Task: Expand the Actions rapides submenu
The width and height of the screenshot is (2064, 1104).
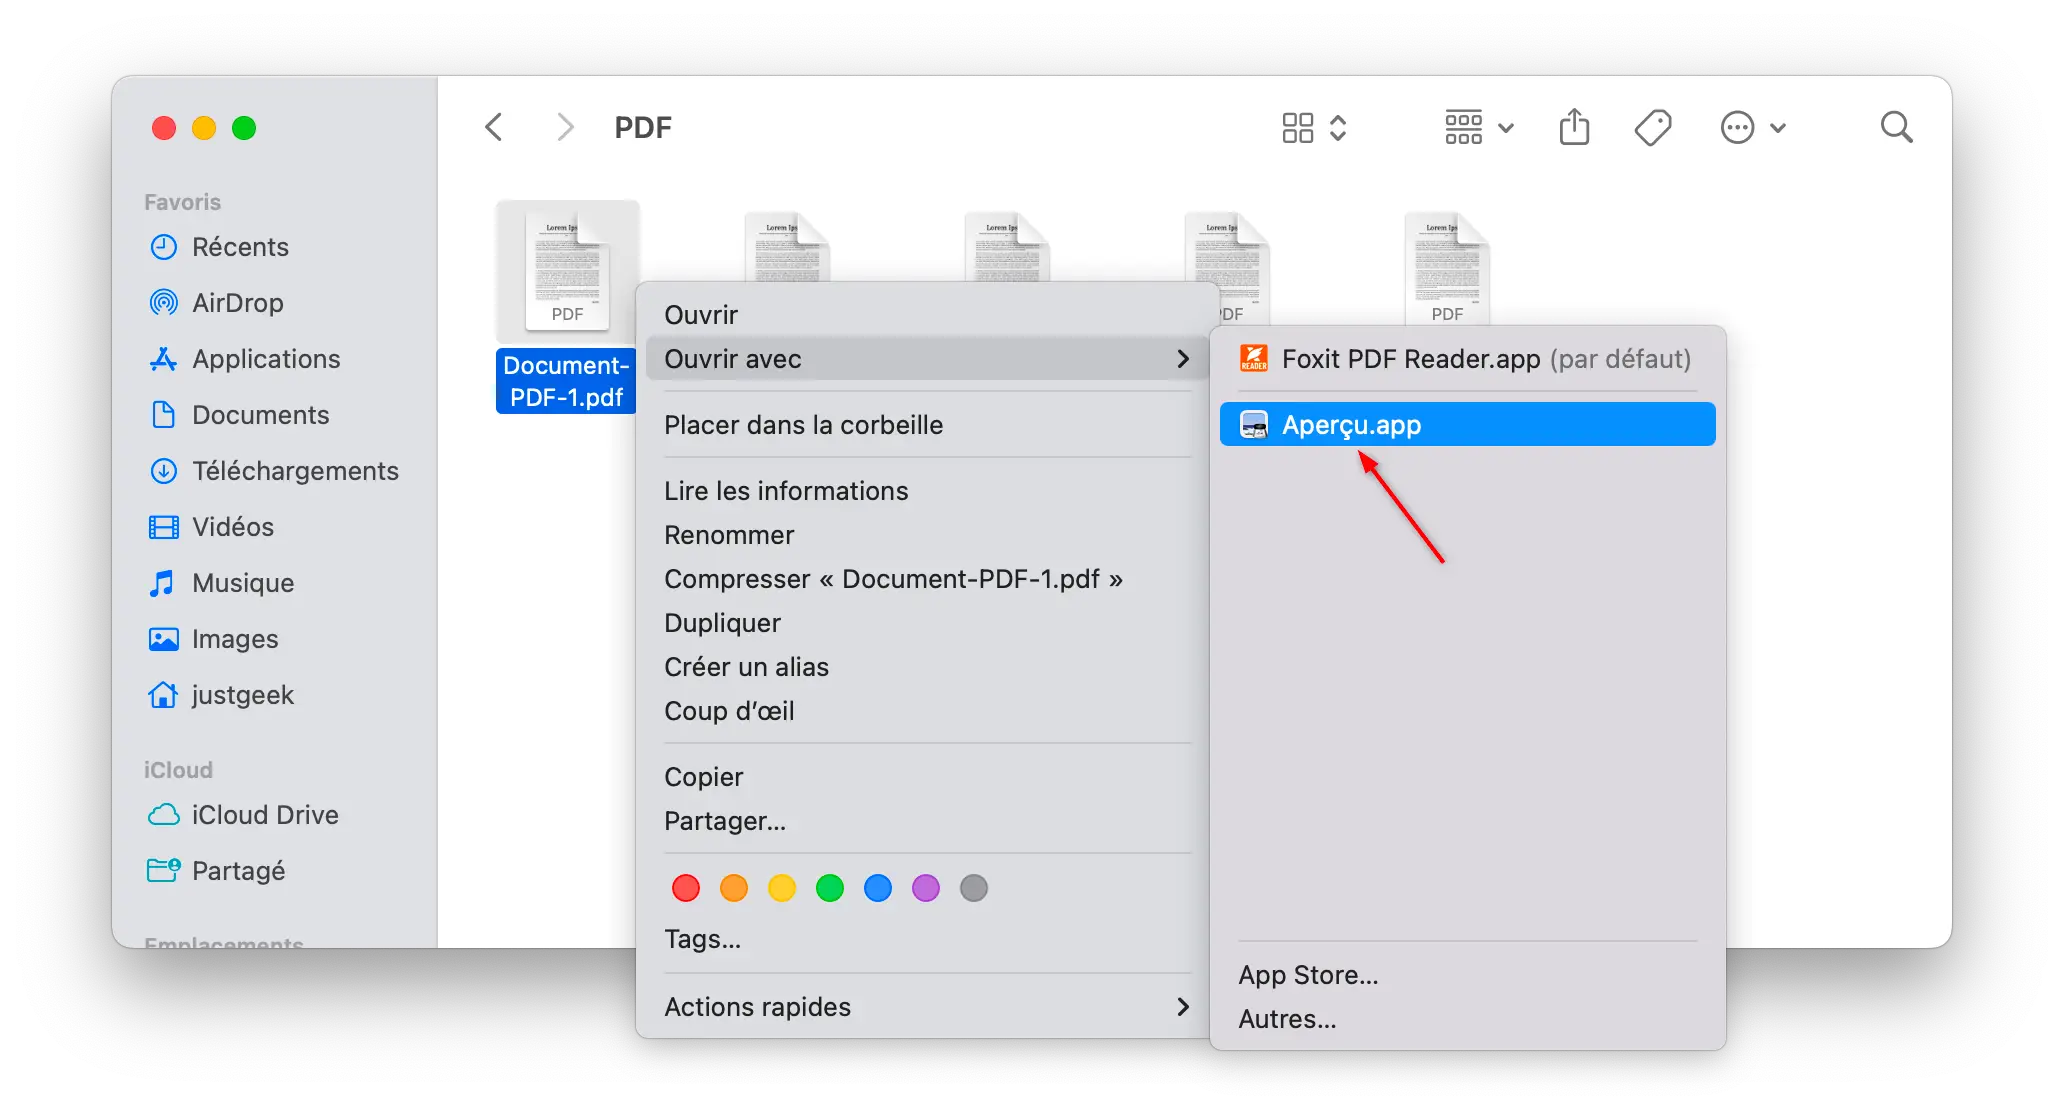Action: tap(927, 1007)
